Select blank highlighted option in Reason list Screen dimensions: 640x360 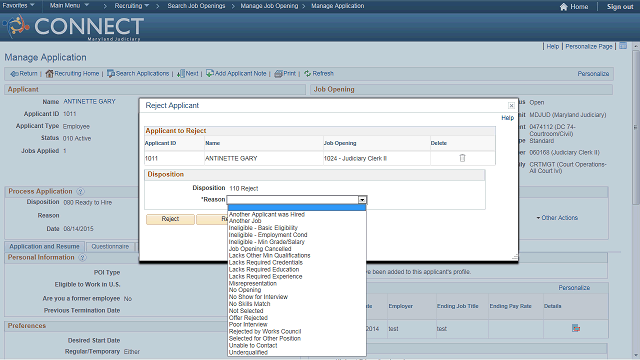click(297, 208)
